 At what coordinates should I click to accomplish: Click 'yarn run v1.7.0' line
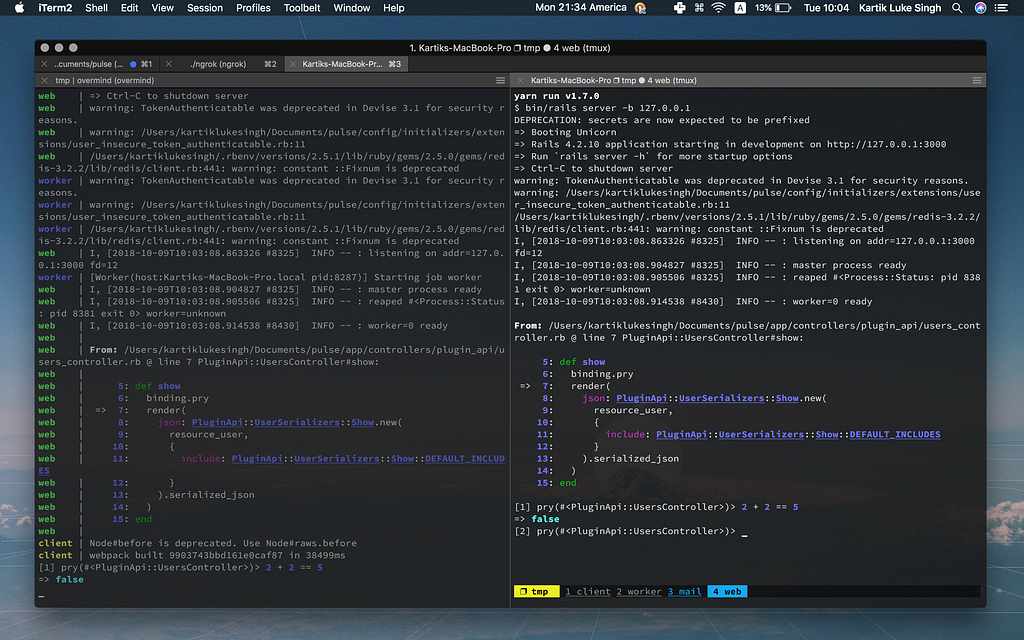[556, 96]
